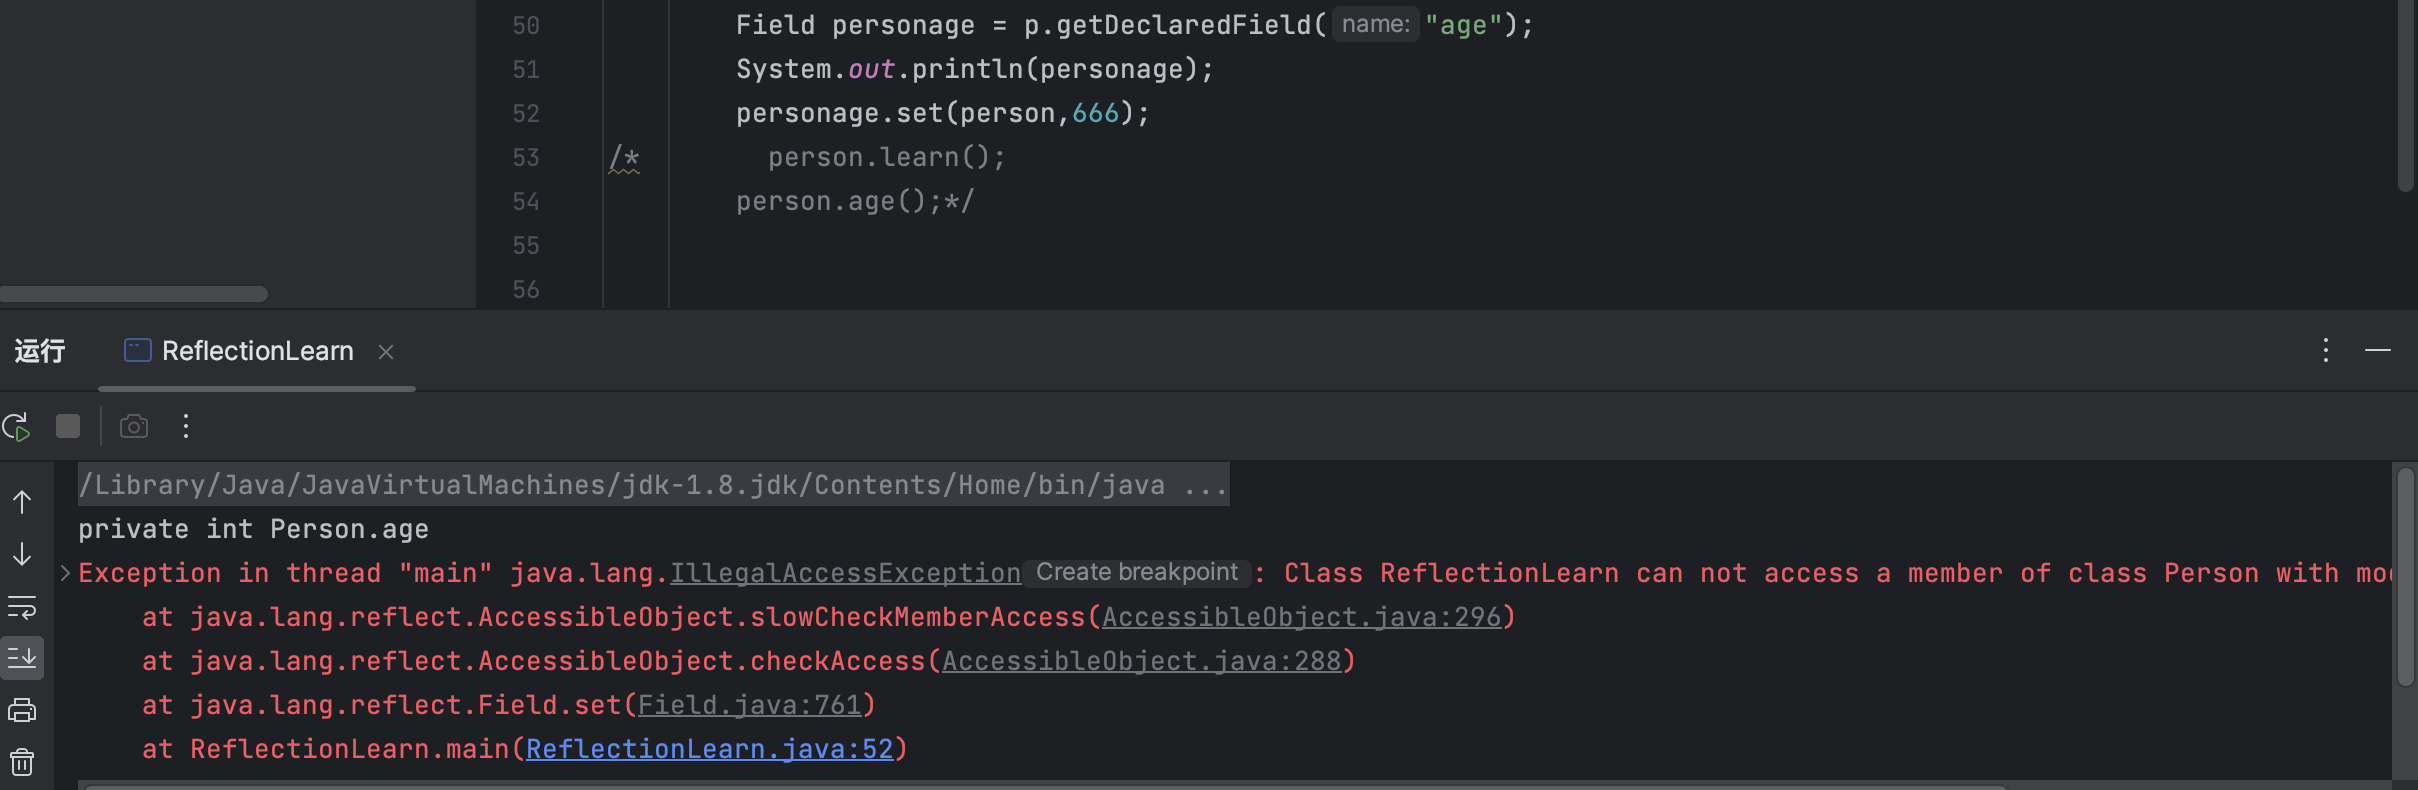Click the Field.java:761 stack trace link
The height and width of the screenshot is (790, 2418).
[749, 705]
